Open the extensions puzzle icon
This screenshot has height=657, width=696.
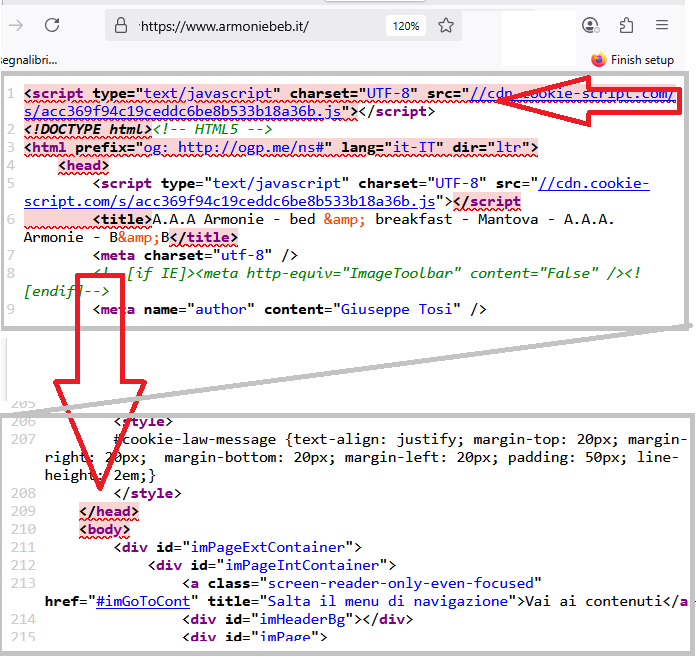tap(626, 25)
